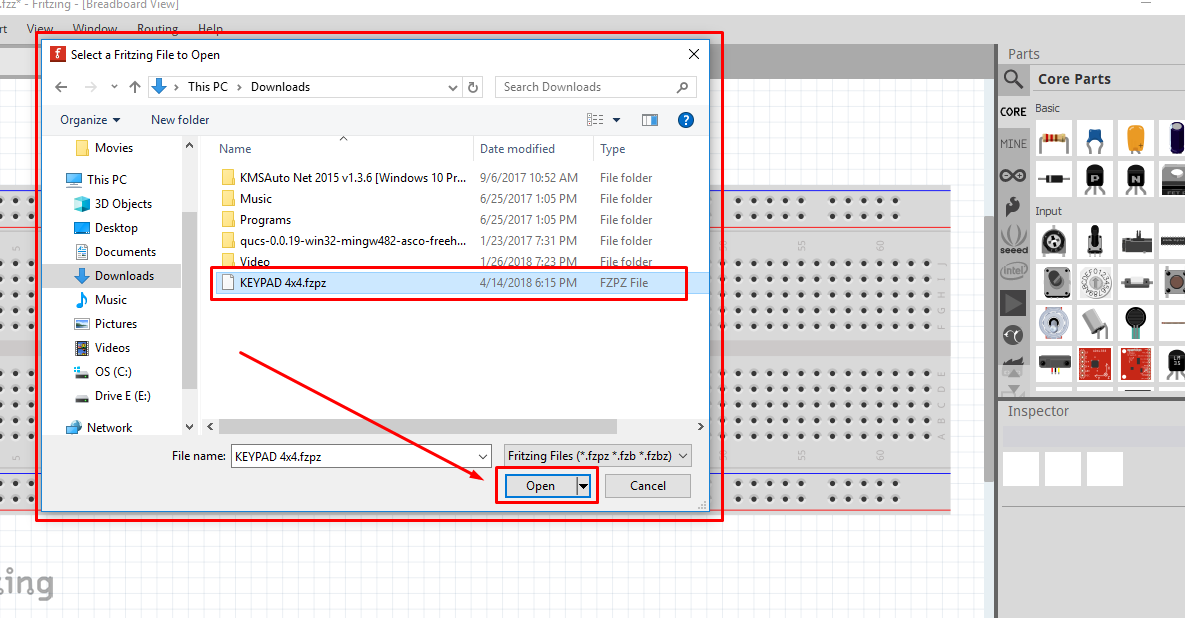Select the resistor part in Core Parts

pos(1054,139)
